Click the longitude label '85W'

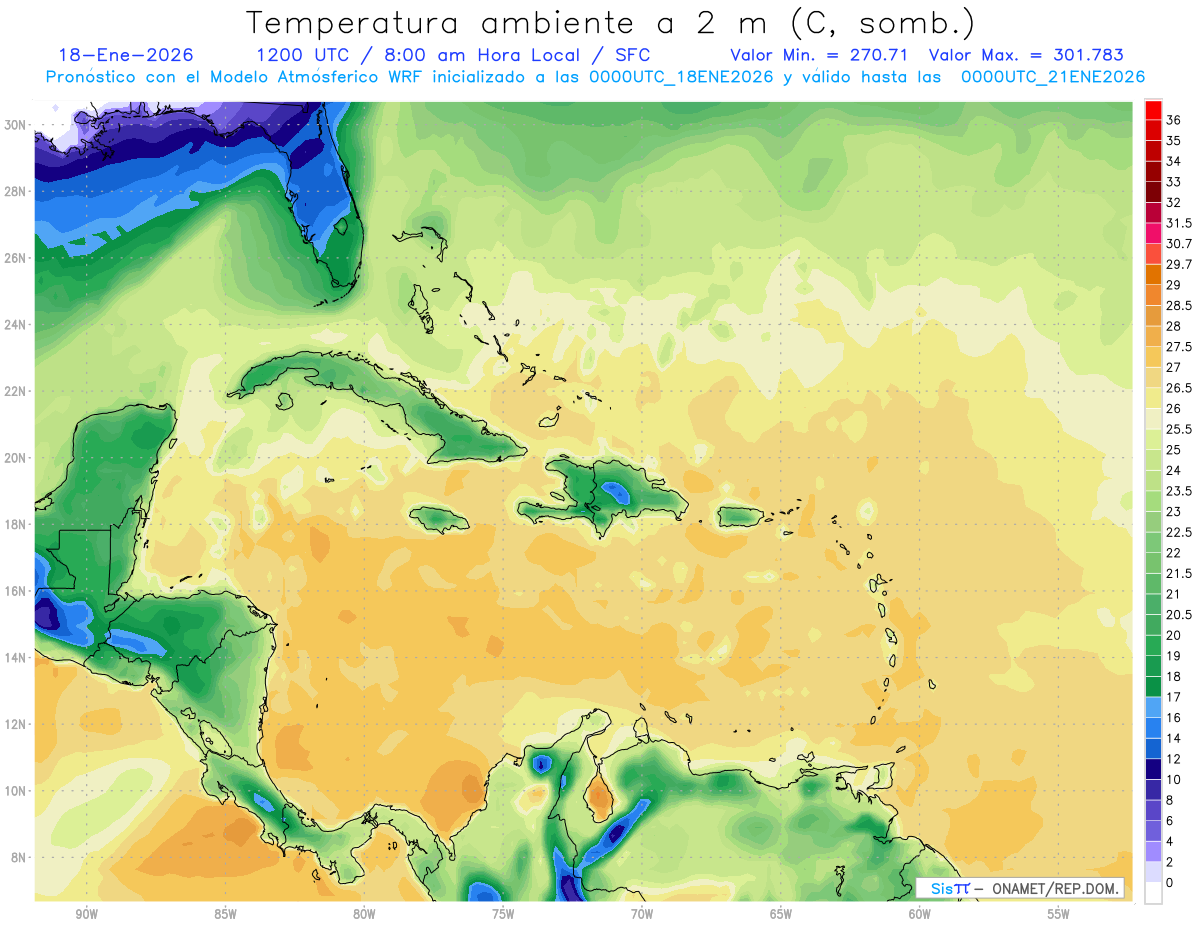point(225,914)
